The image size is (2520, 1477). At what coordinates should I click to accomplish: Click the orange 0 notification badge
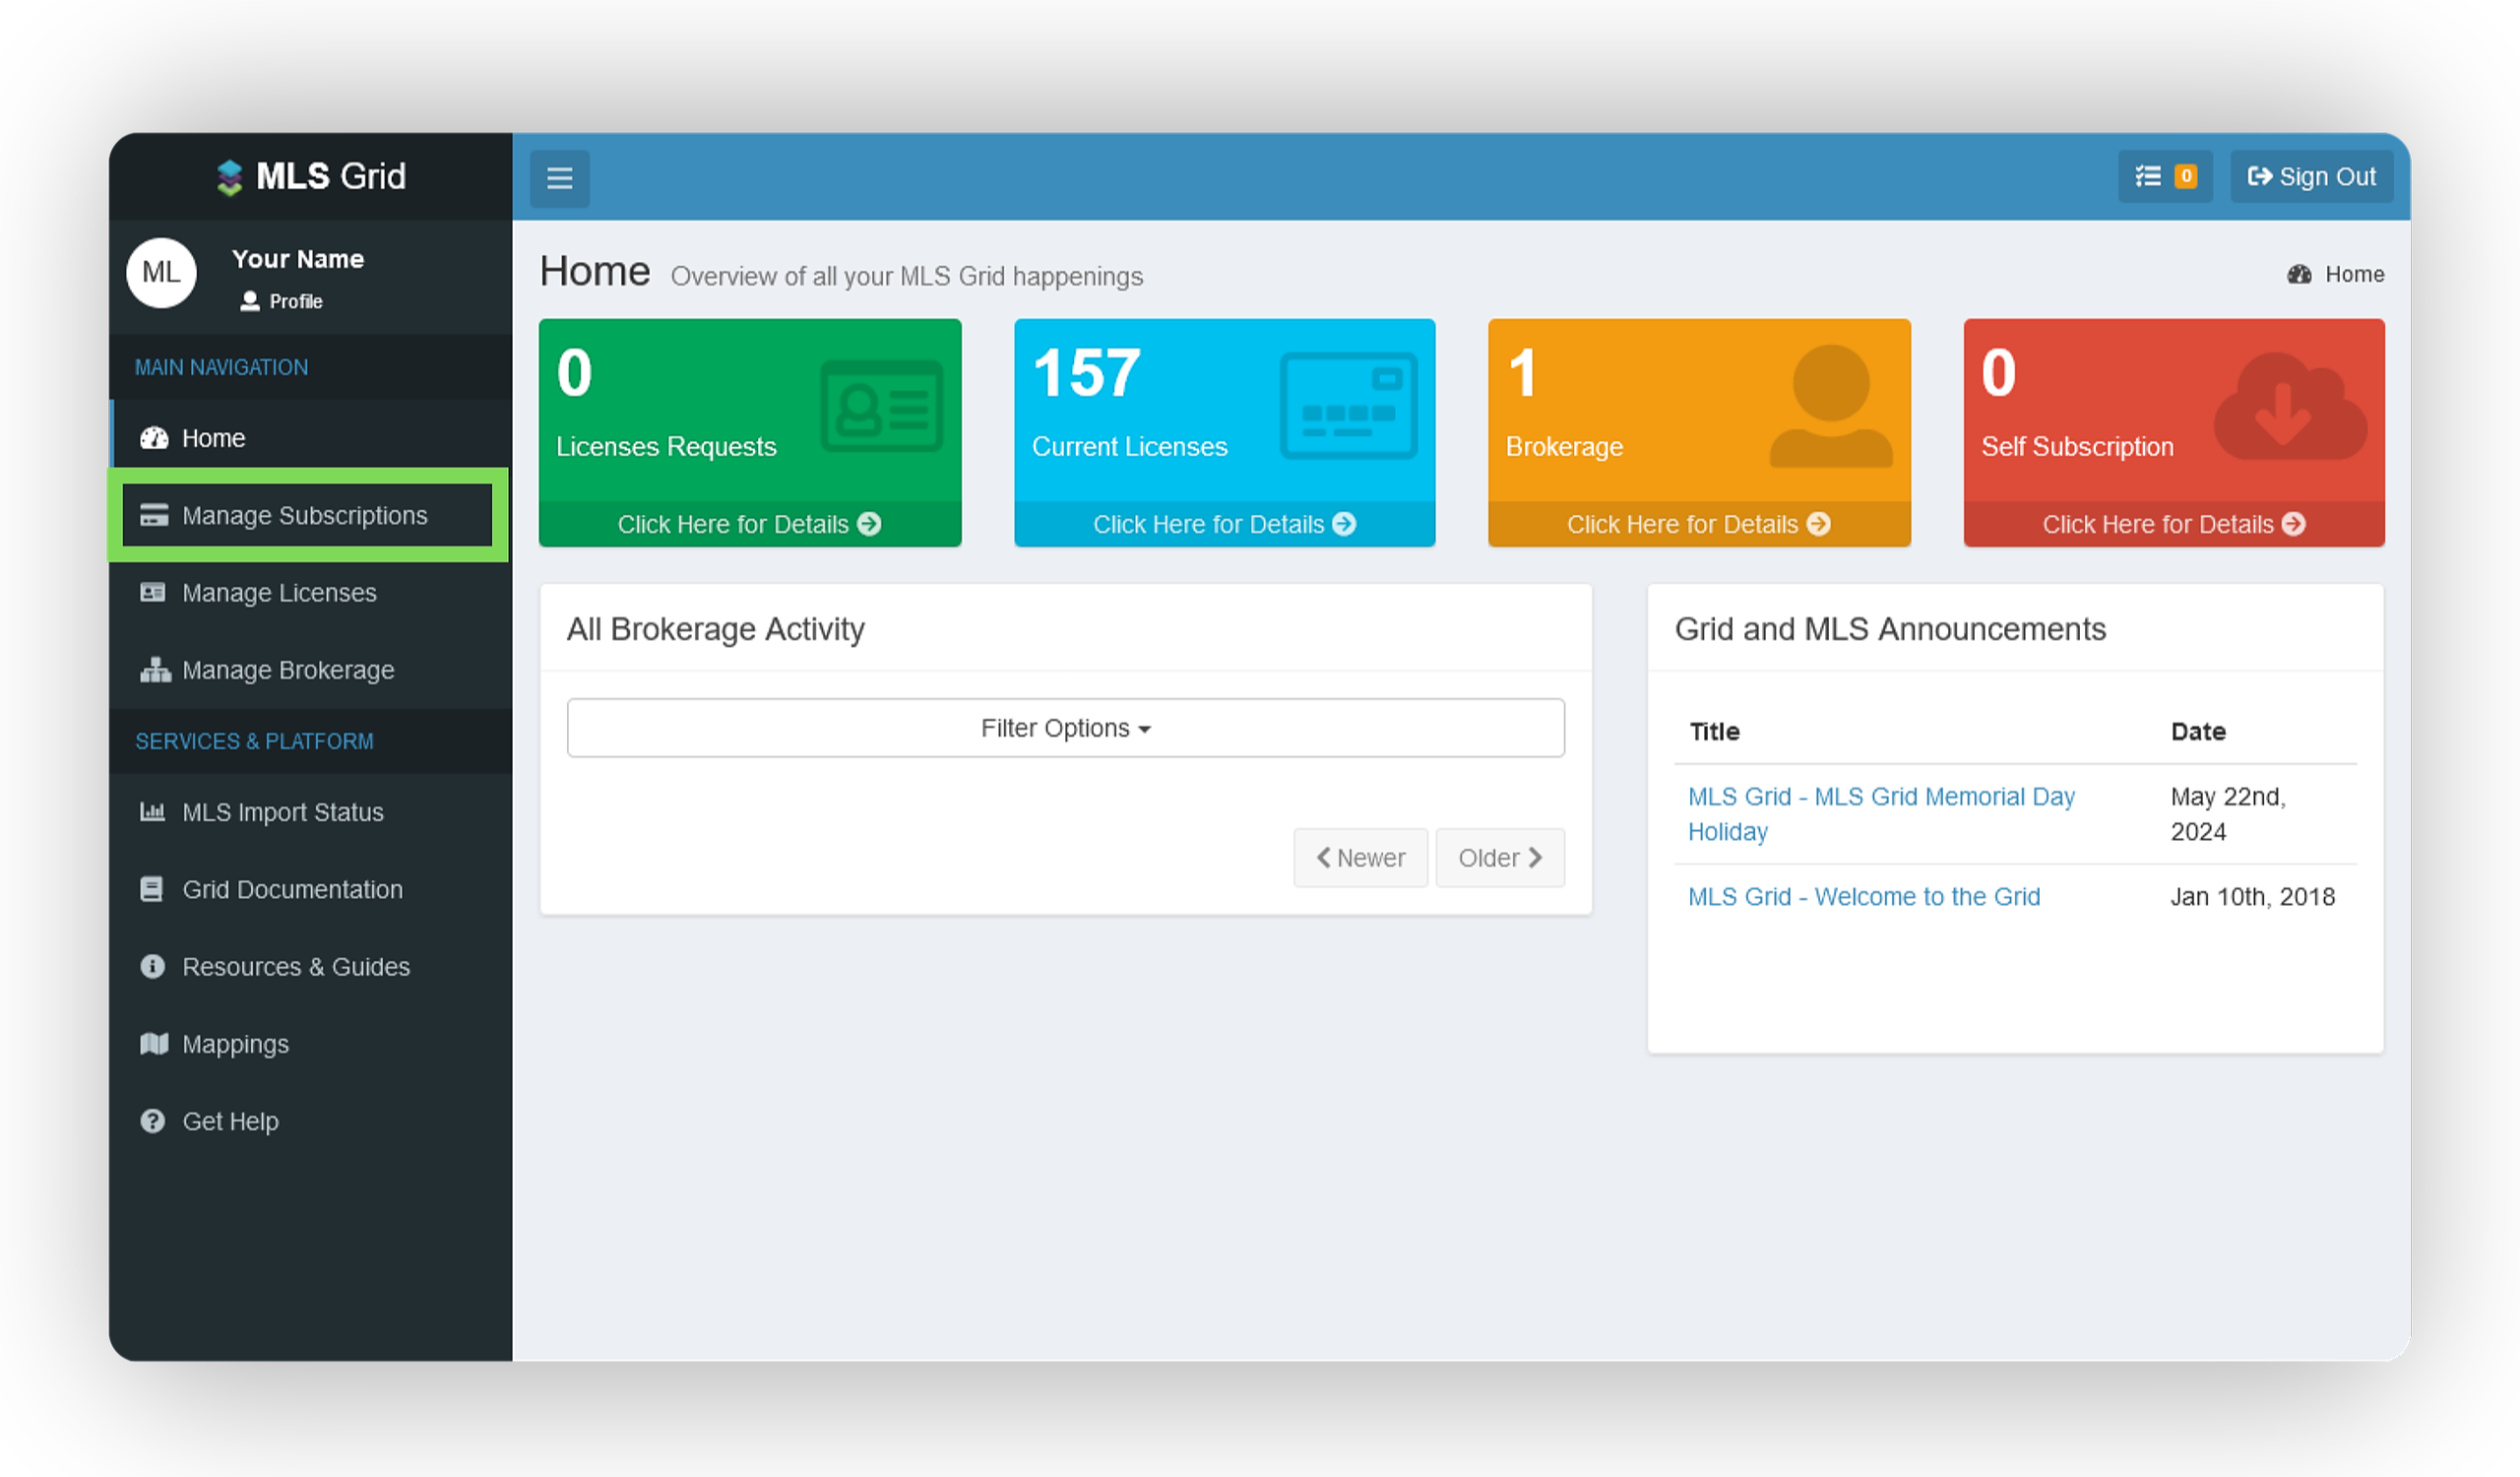coord(2186,176)
